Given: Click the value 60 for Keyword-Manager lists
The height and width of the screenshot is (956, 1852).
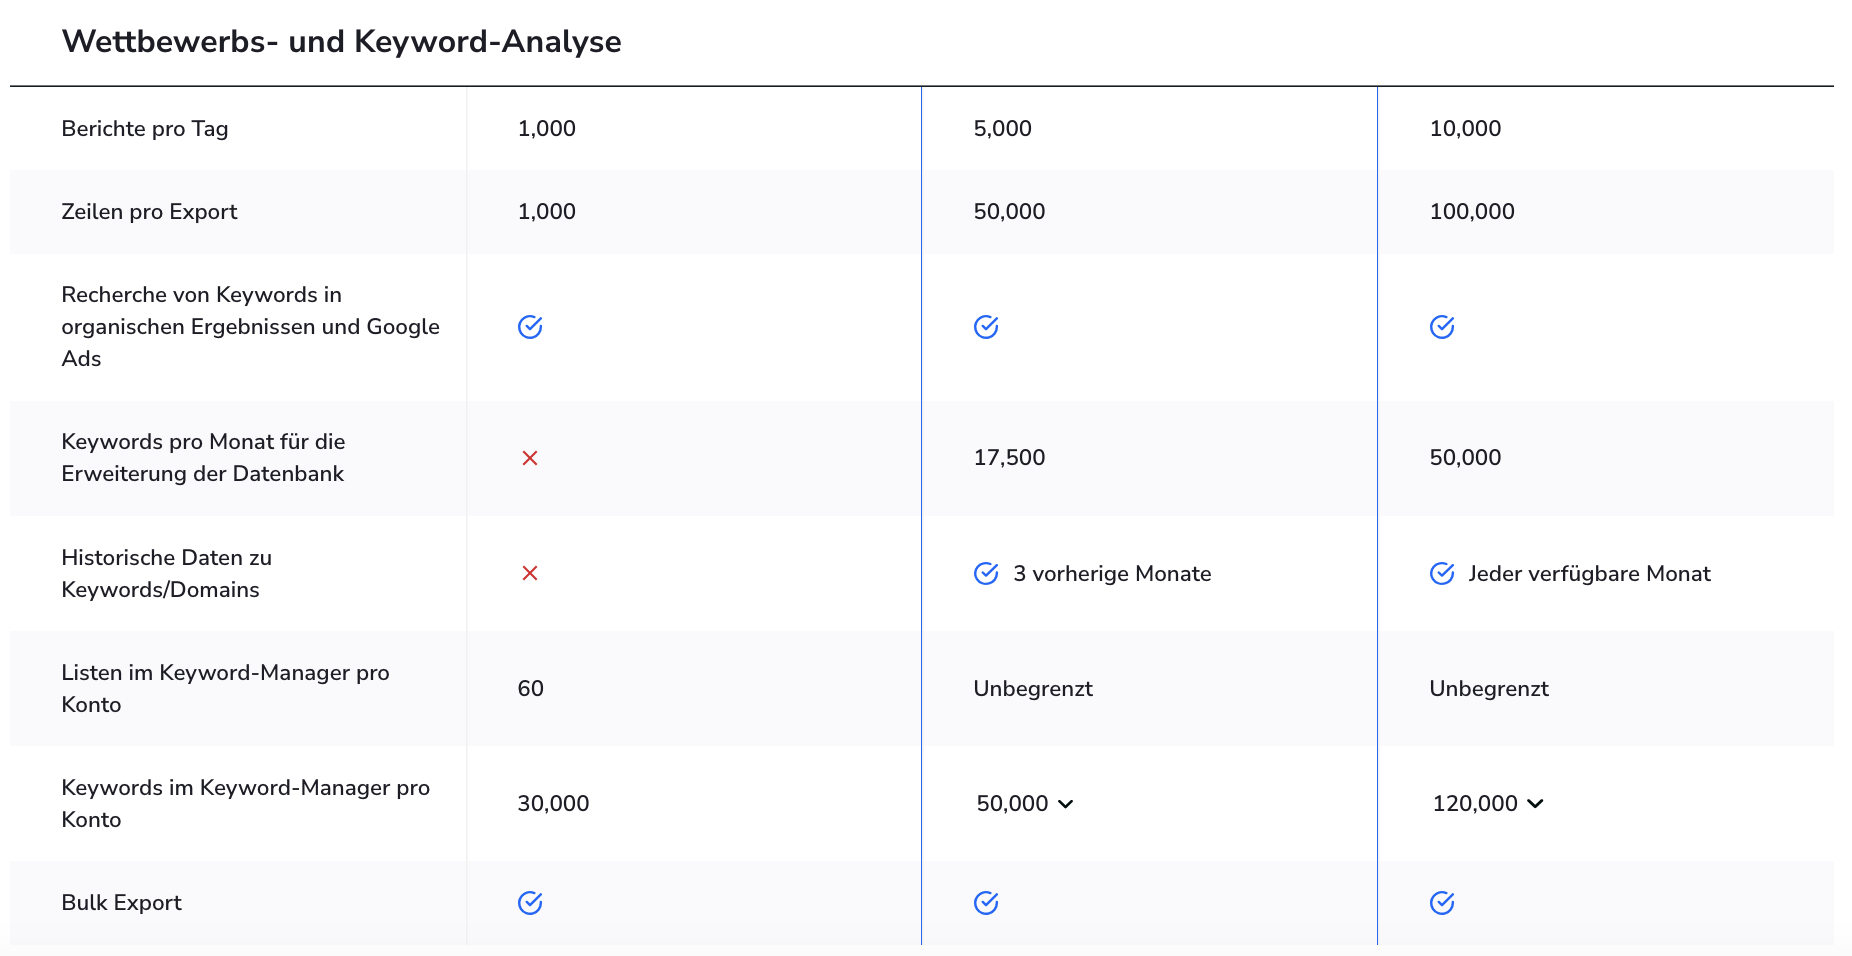Looking at the screenshot, I should coord(531,688).
